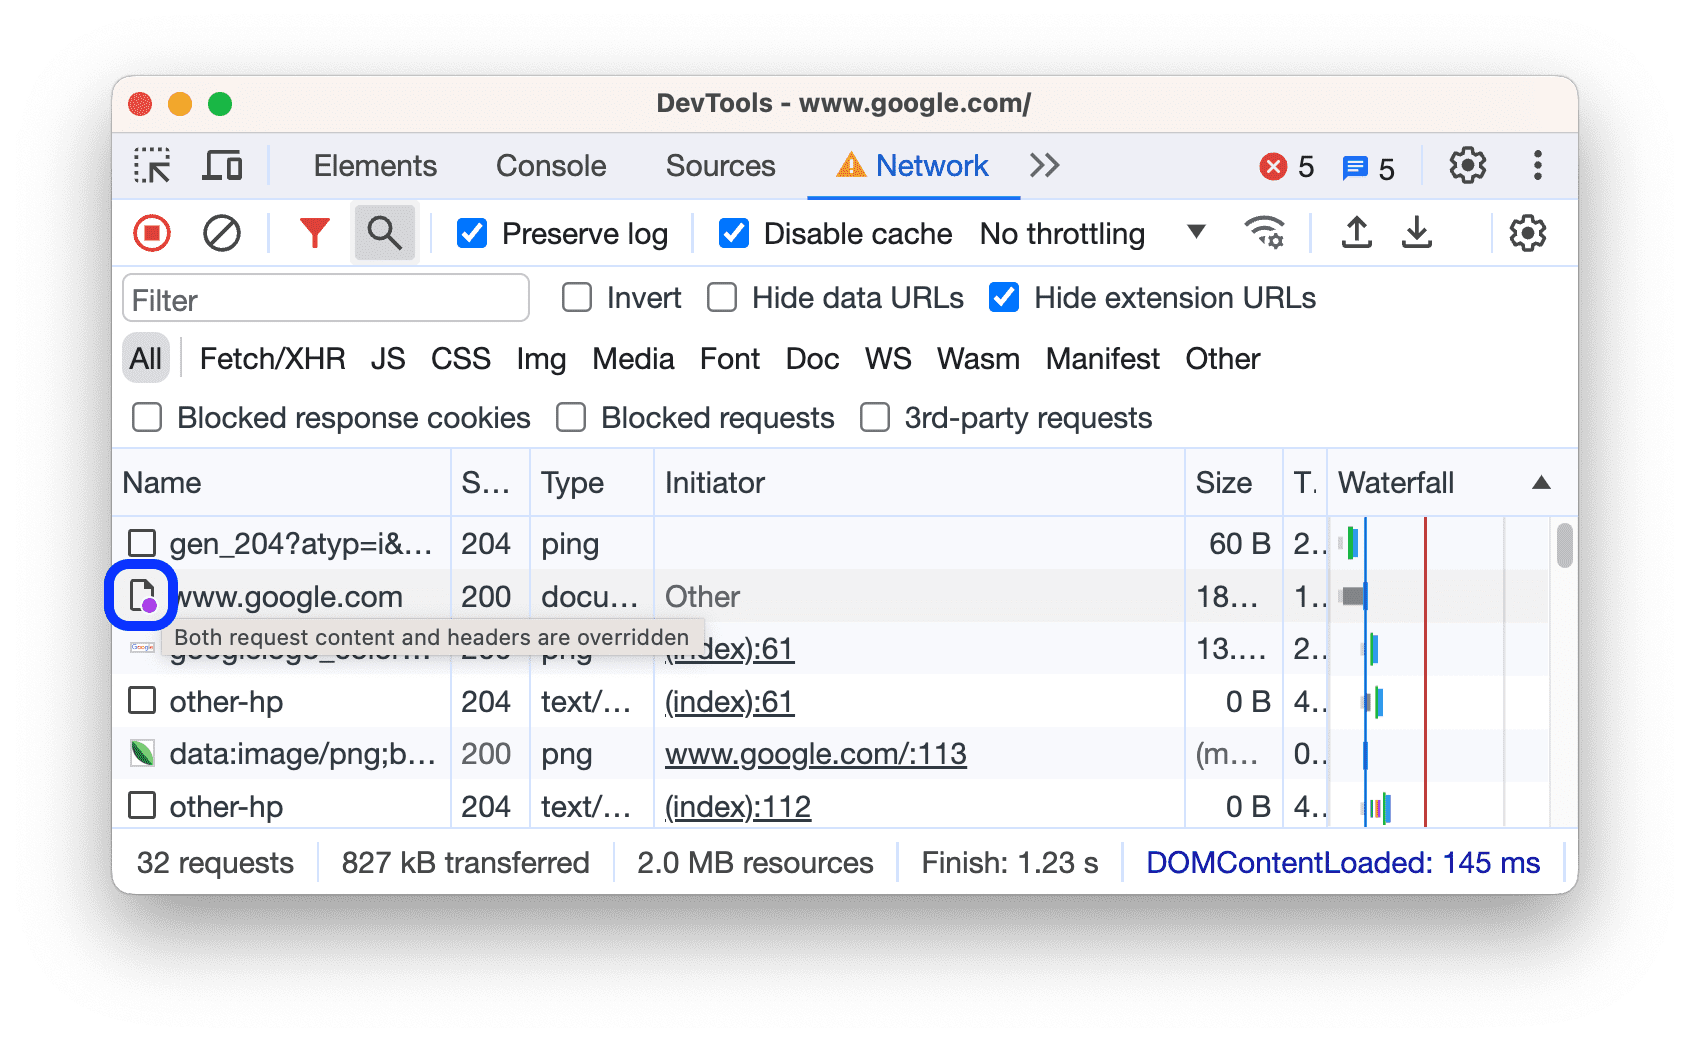This screenshot has width=1690, height=1042.
Task: Select the inspect element tool
Action: tap(151, 165)
